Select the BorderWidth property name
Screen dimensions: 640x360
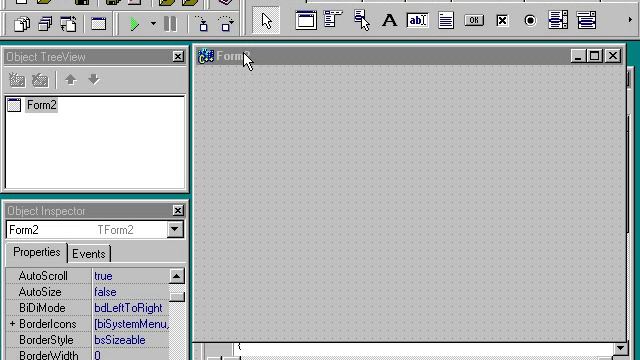coord(49,355)
